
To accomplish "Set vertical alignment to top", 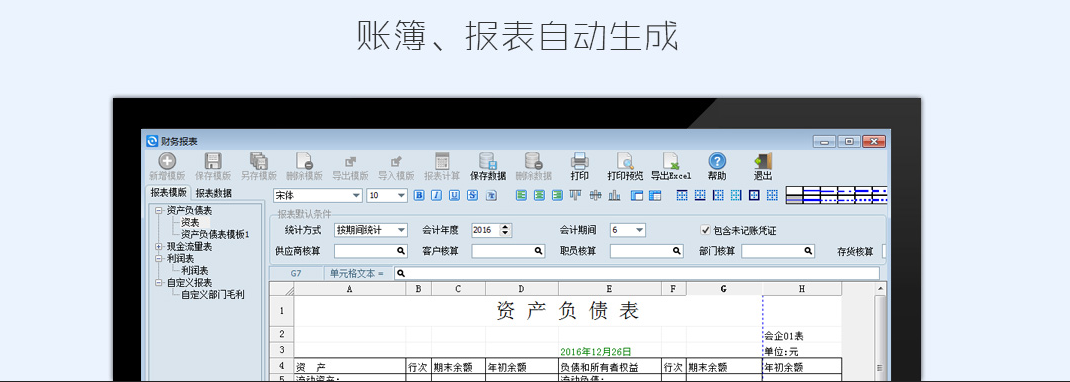I will tap(576, 195).
